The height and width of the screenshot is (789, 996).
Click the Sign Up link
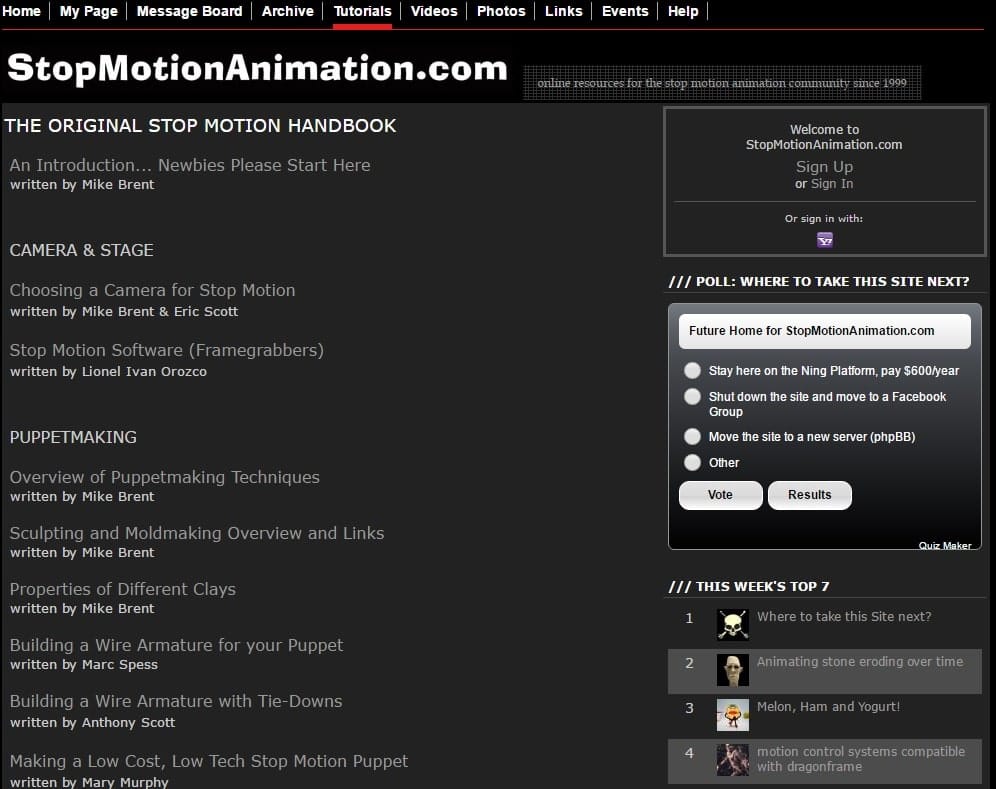coord(824,167)
